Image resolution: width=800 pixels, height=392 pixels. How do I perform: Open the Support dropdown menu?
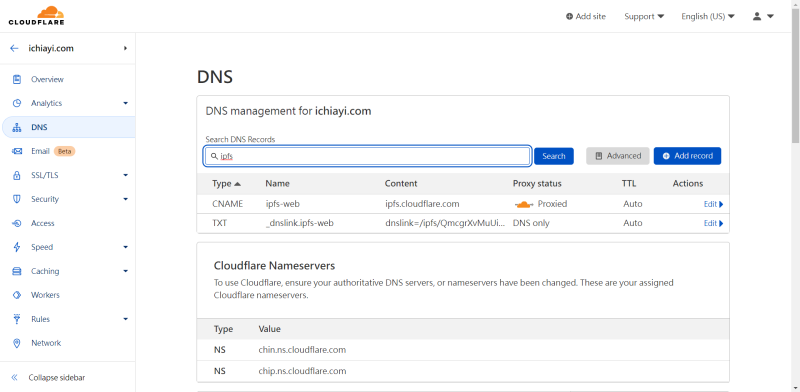644,16
